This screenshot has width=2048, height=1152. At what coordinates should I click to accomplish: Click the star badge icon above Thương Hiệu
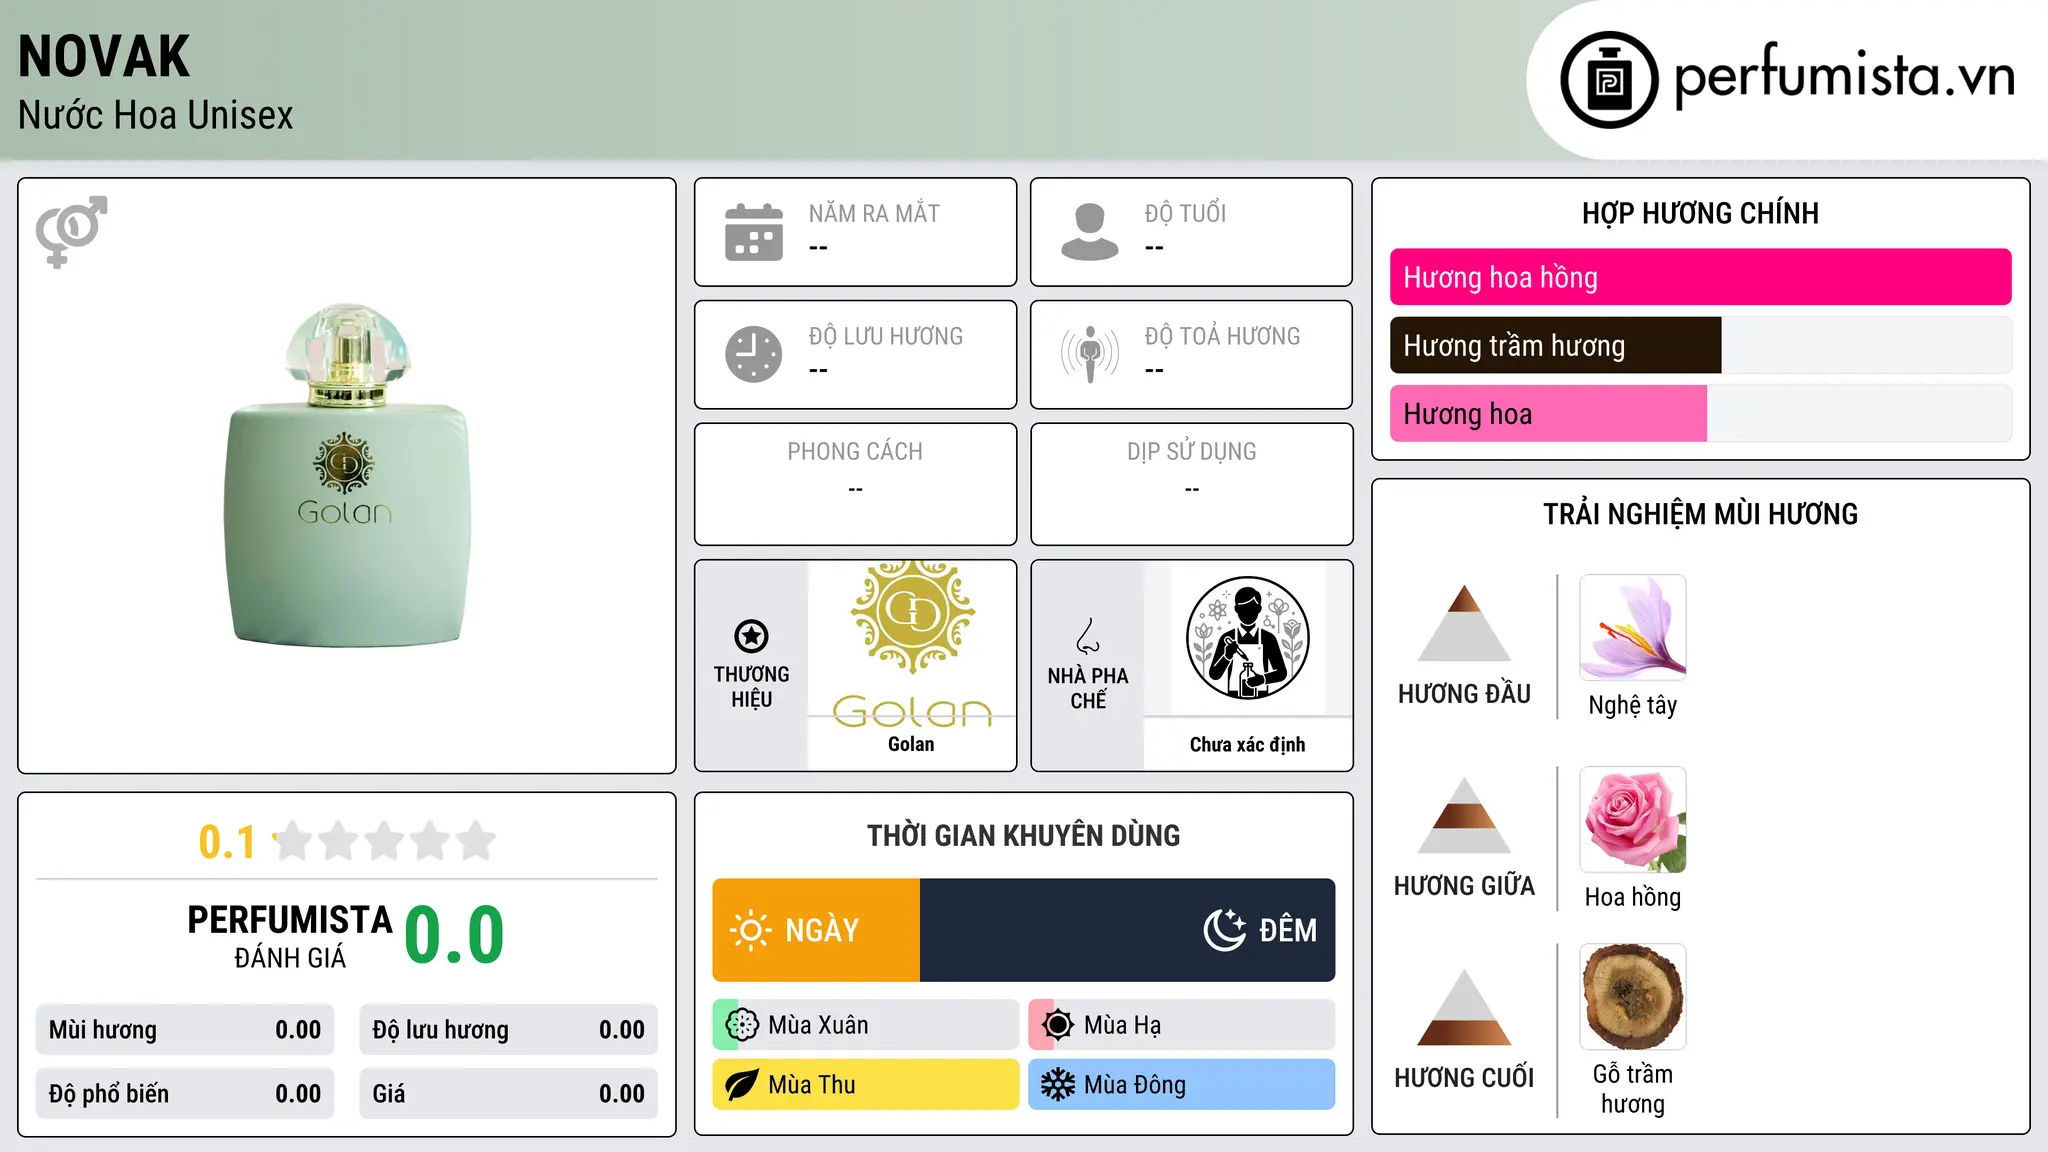click(x=751, y=636)
